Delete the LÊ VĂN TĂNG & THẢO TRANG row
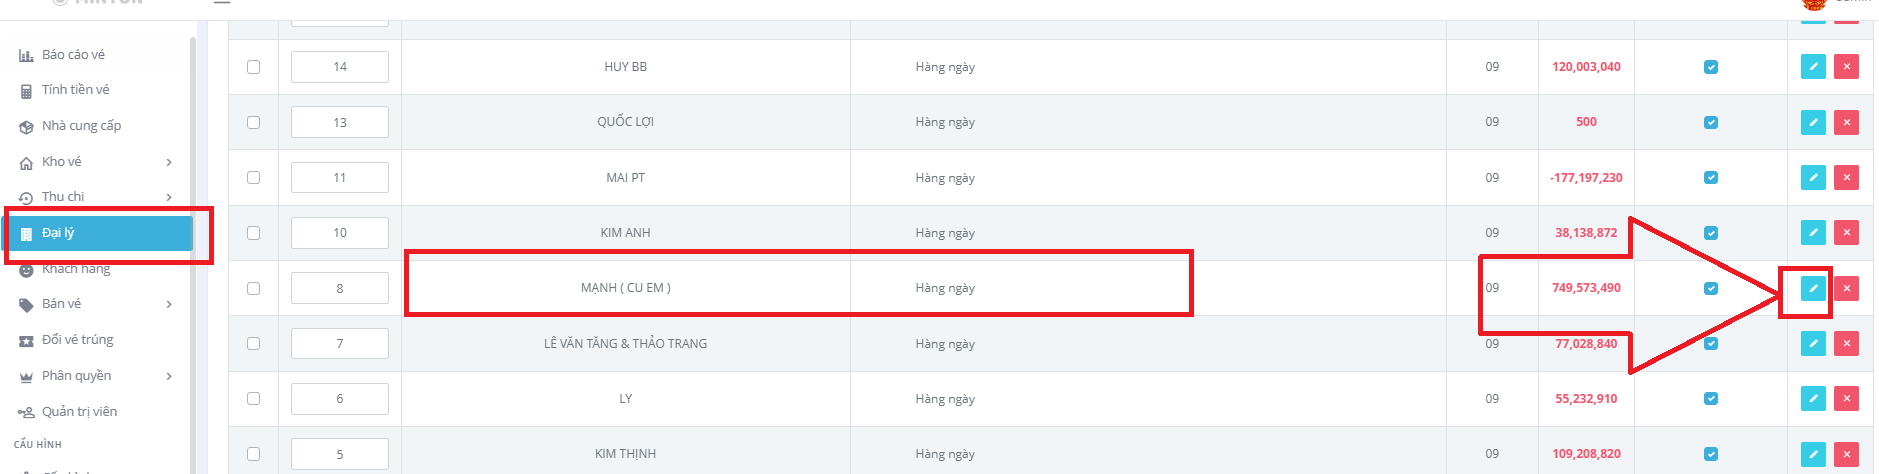 pos(1846,344)
